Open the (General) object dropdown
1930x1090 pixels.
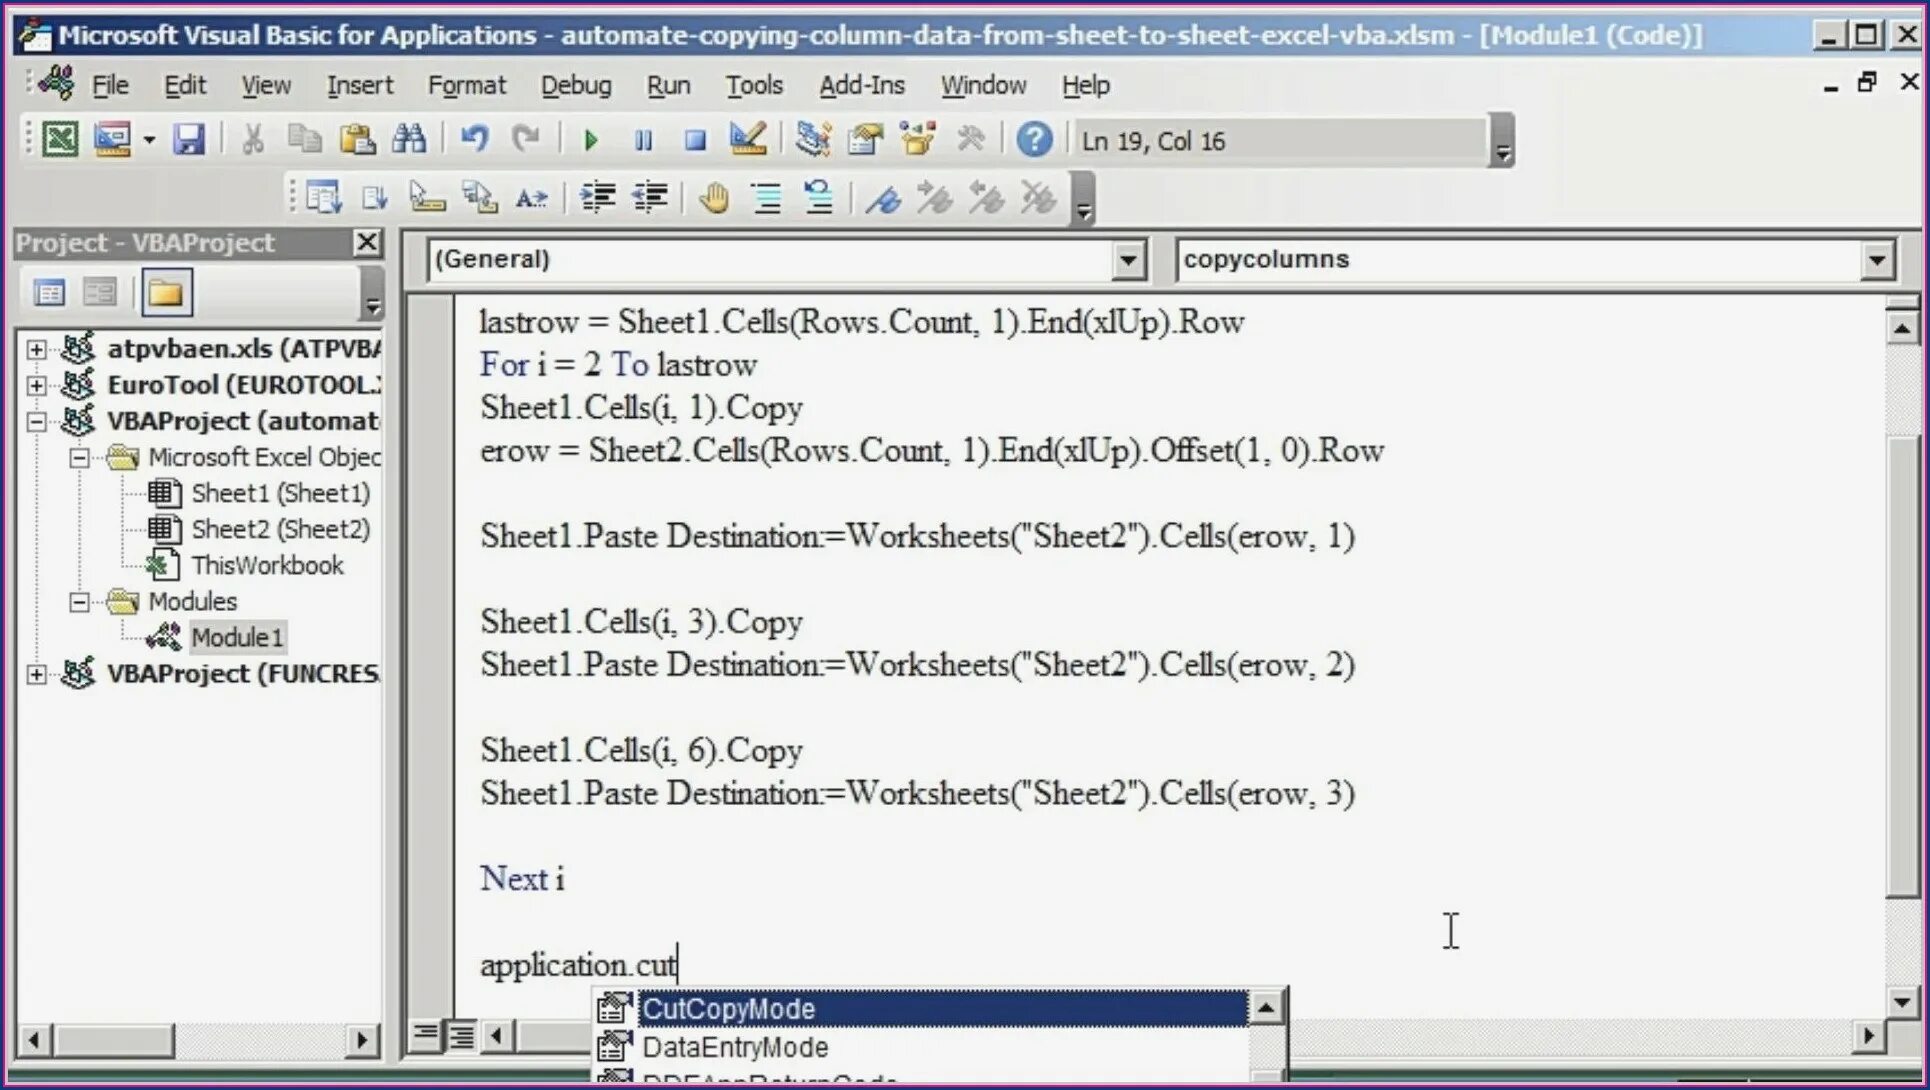1127,261
